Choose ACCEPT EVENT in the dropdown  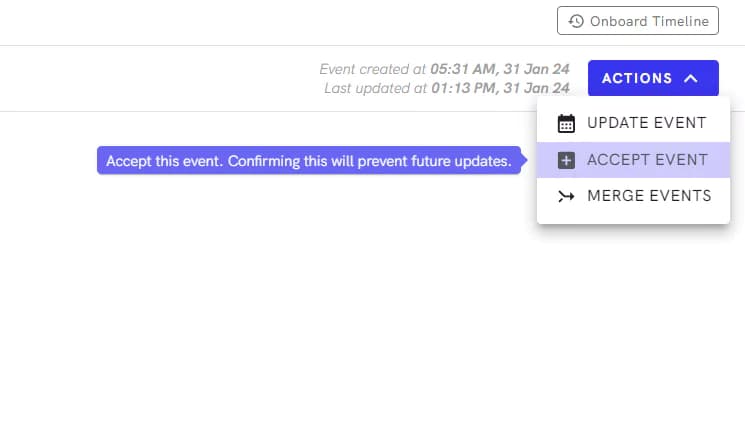click(x=633, y=160)
